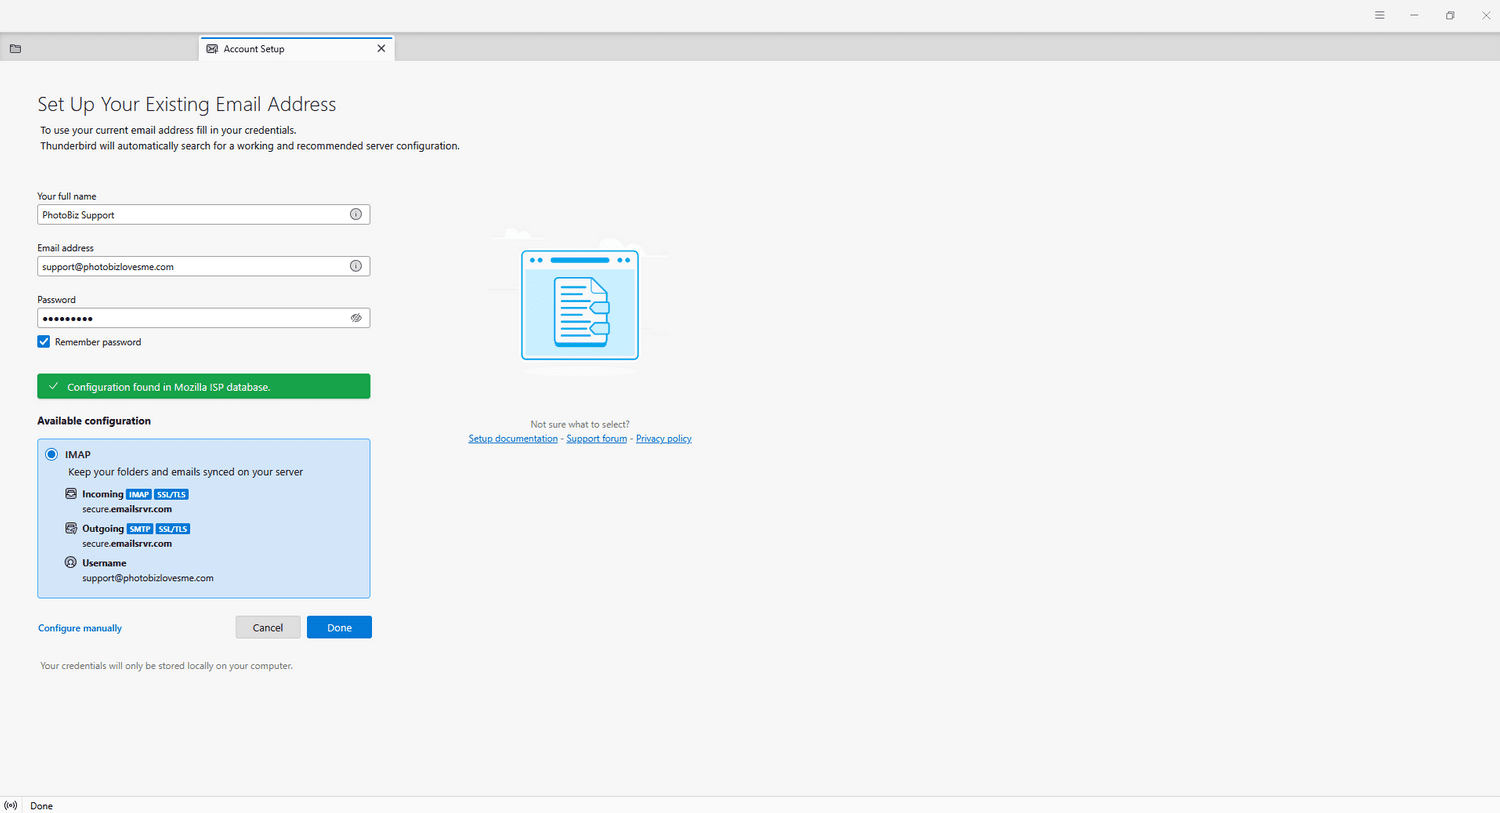The width and height of the screenshot is (1500, 813).
Task: Click the username value support@photobizlovesme.com
Action: [x=148, y=578]
